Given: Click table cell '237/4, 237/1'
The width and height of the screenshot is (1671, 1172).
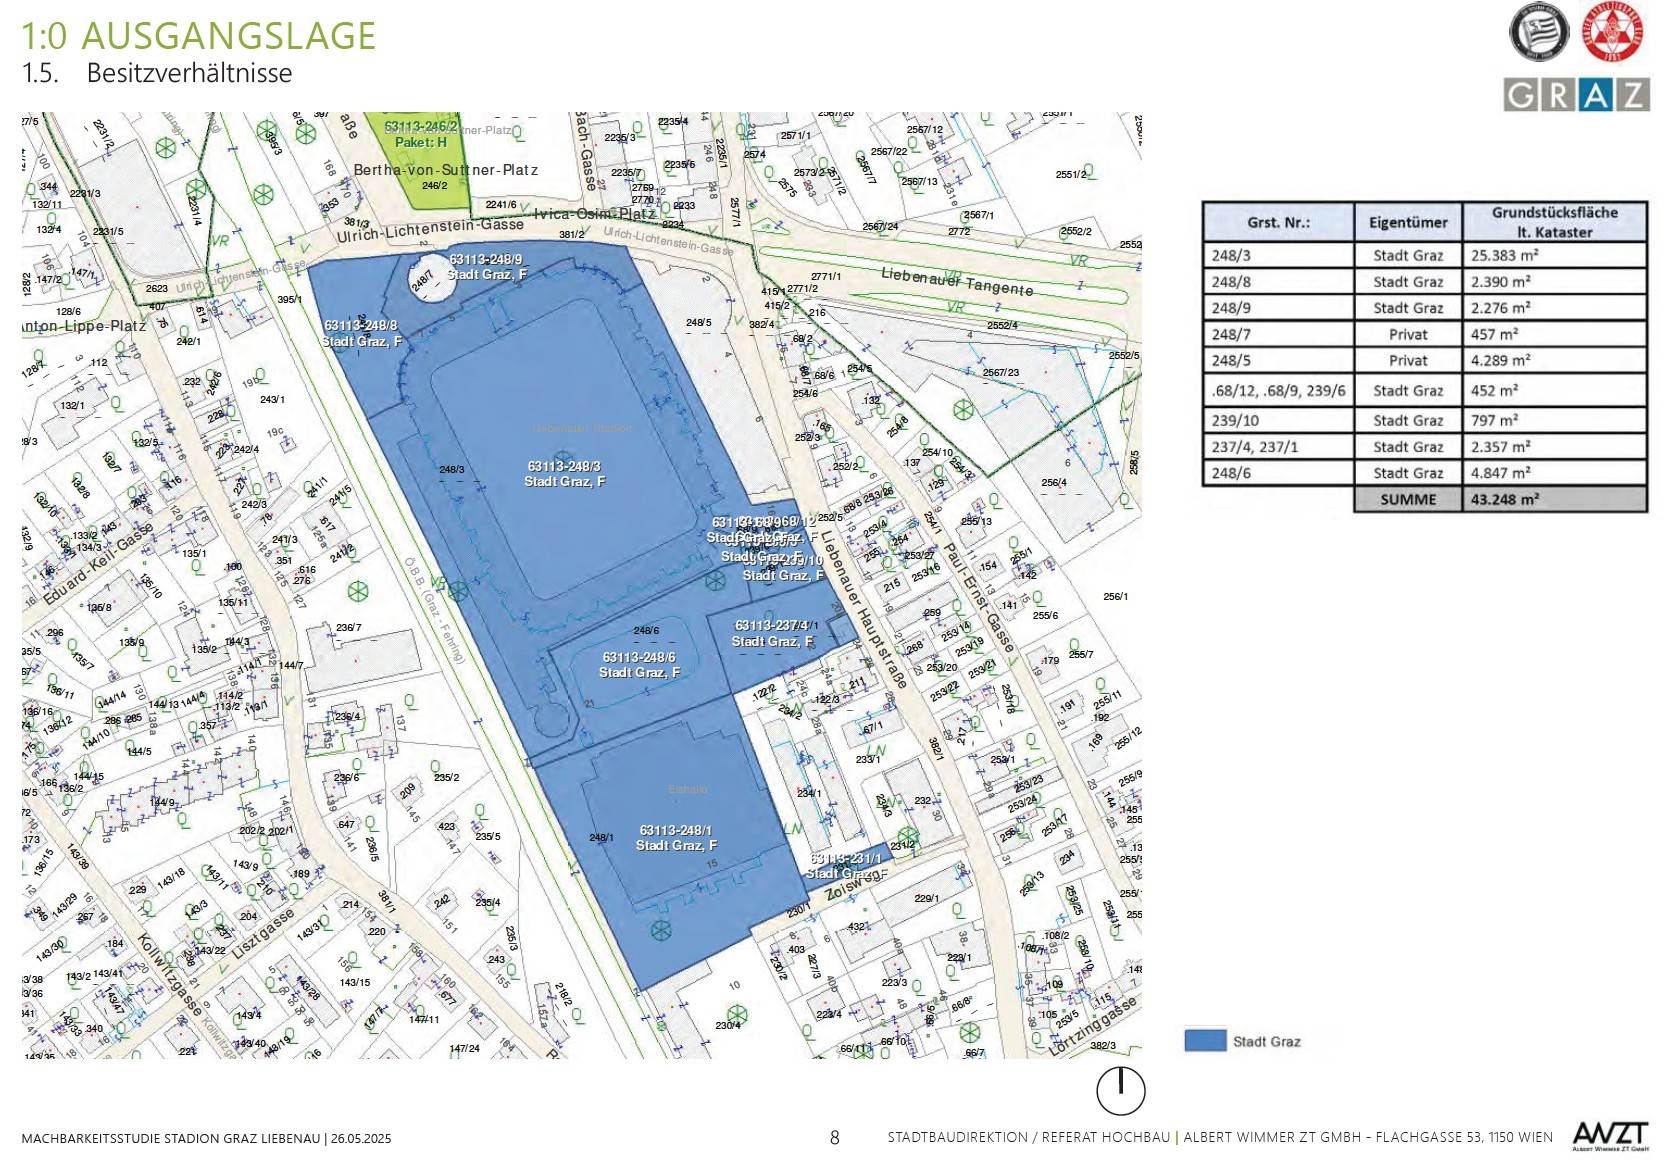Looking at the screenshot, I should [x=1278, y=446].
